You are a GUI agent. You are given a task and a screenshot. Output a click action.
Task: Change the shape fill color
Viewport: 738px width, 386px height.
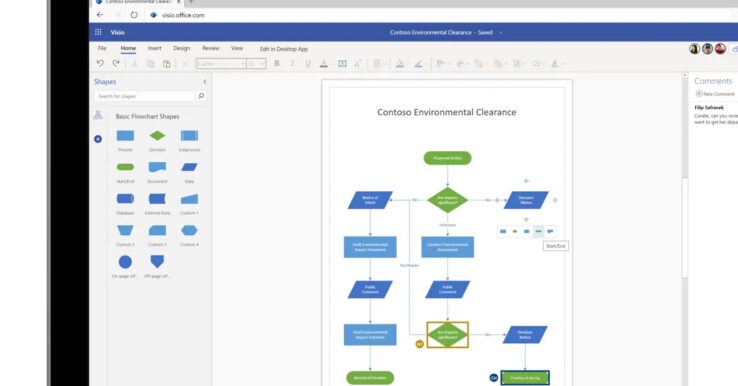pos(401,64)
